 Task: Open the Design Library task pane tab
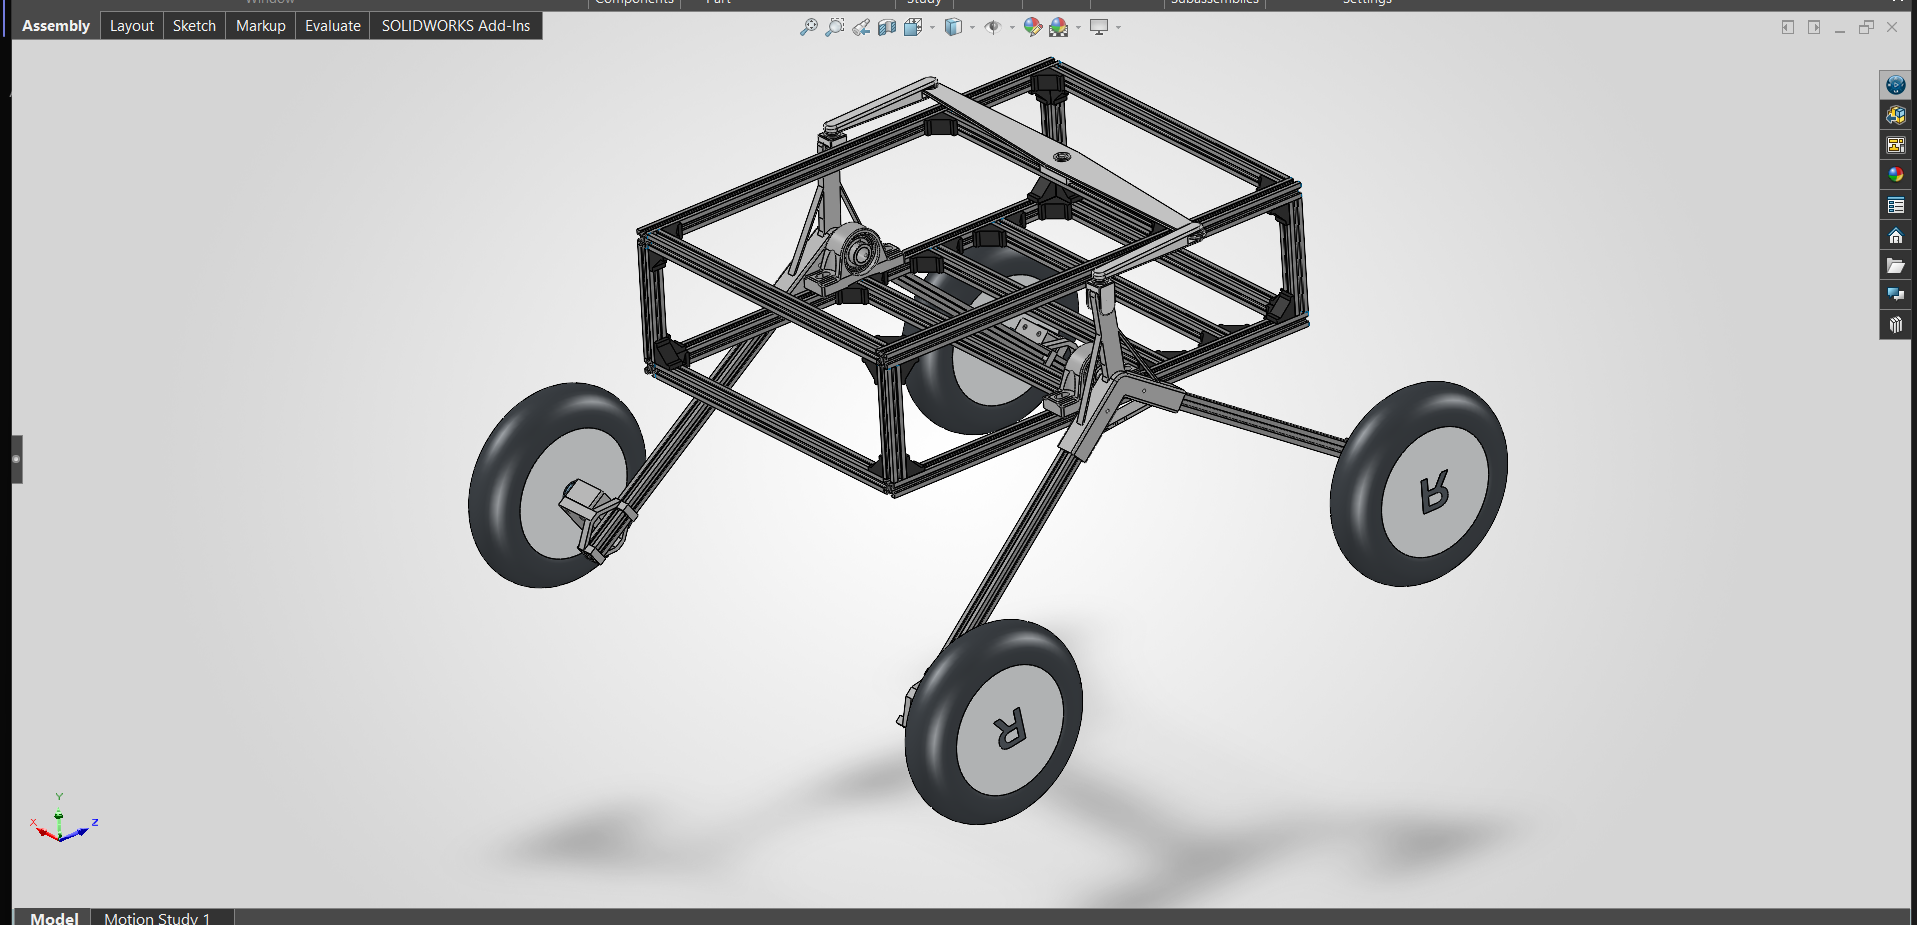click(1895, 145)
